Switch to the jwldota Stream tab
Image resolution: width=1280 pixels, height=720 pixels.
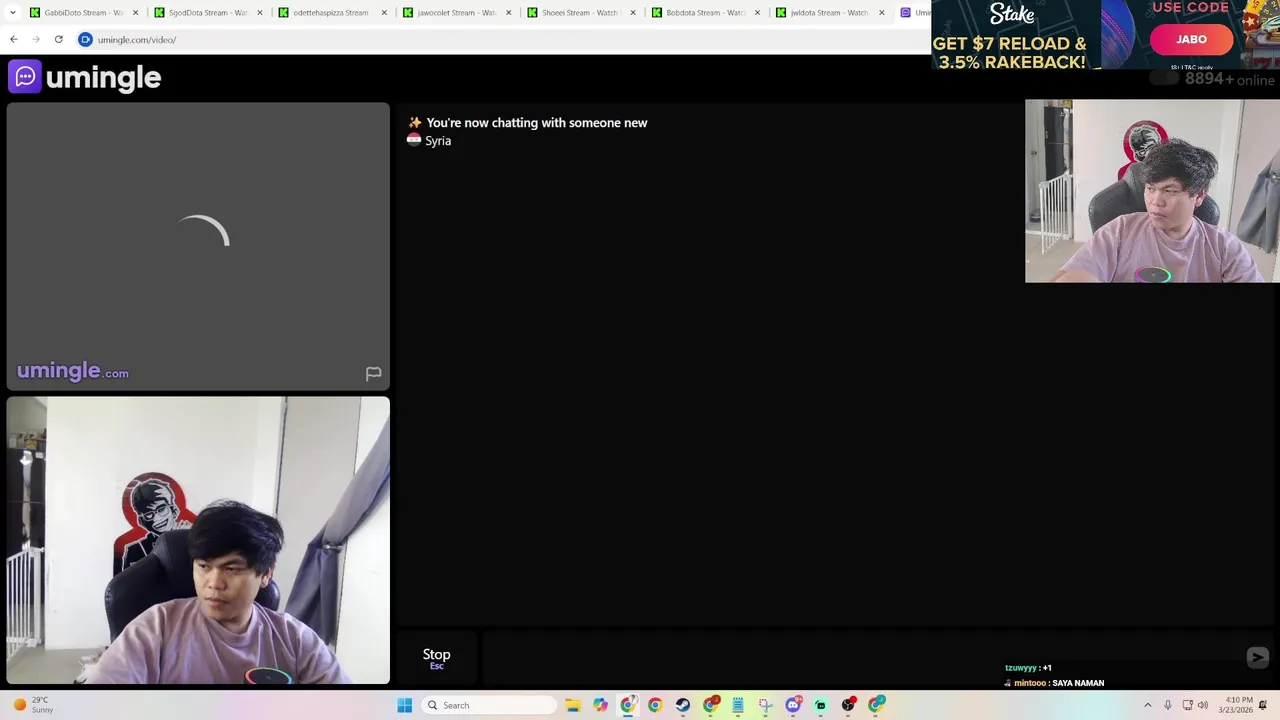point(830,13)
